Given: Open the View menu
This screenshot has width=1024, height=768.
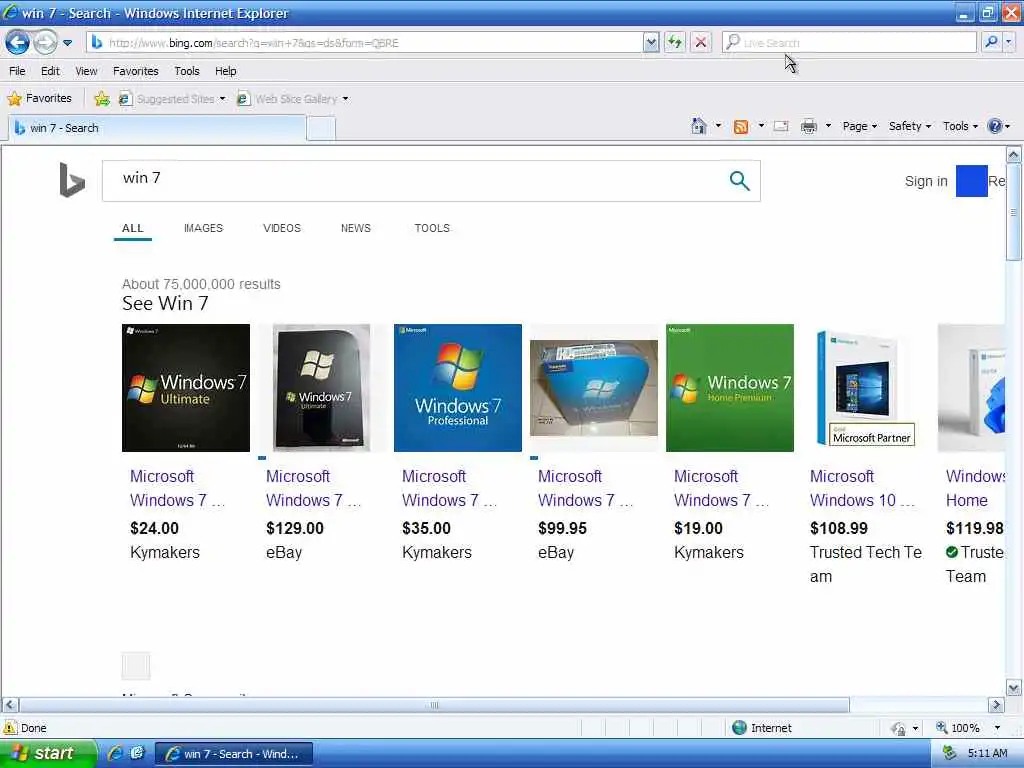Looking at the screenshot, I should coord(86,71).
